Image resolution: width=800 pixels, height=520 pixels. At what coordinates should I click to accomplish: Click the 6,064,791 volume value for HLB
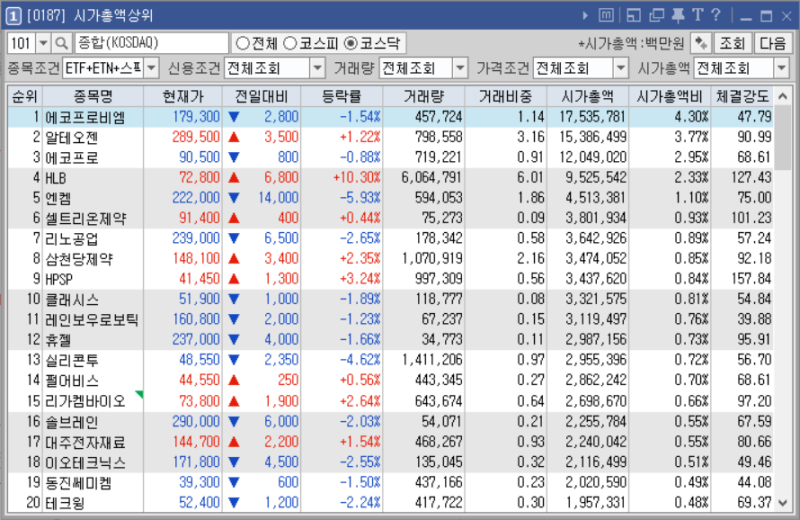431,178
